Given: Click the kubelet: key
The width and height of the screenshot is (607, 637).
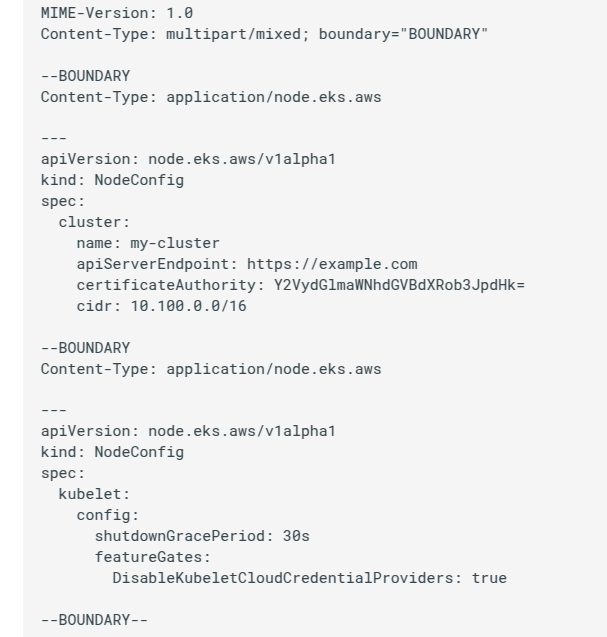Looking at the screenshot, I should click(94, 494).
